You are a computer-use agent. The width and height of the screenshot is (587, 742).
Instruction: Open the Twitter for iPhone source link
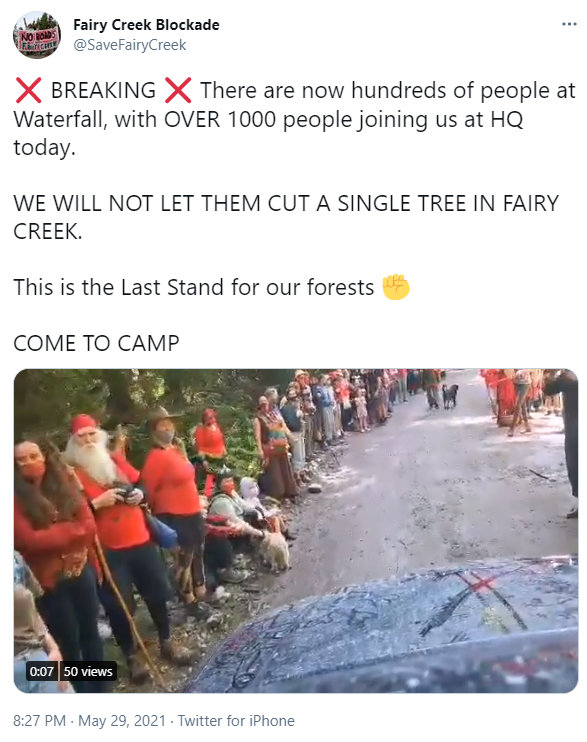point(236,721)
